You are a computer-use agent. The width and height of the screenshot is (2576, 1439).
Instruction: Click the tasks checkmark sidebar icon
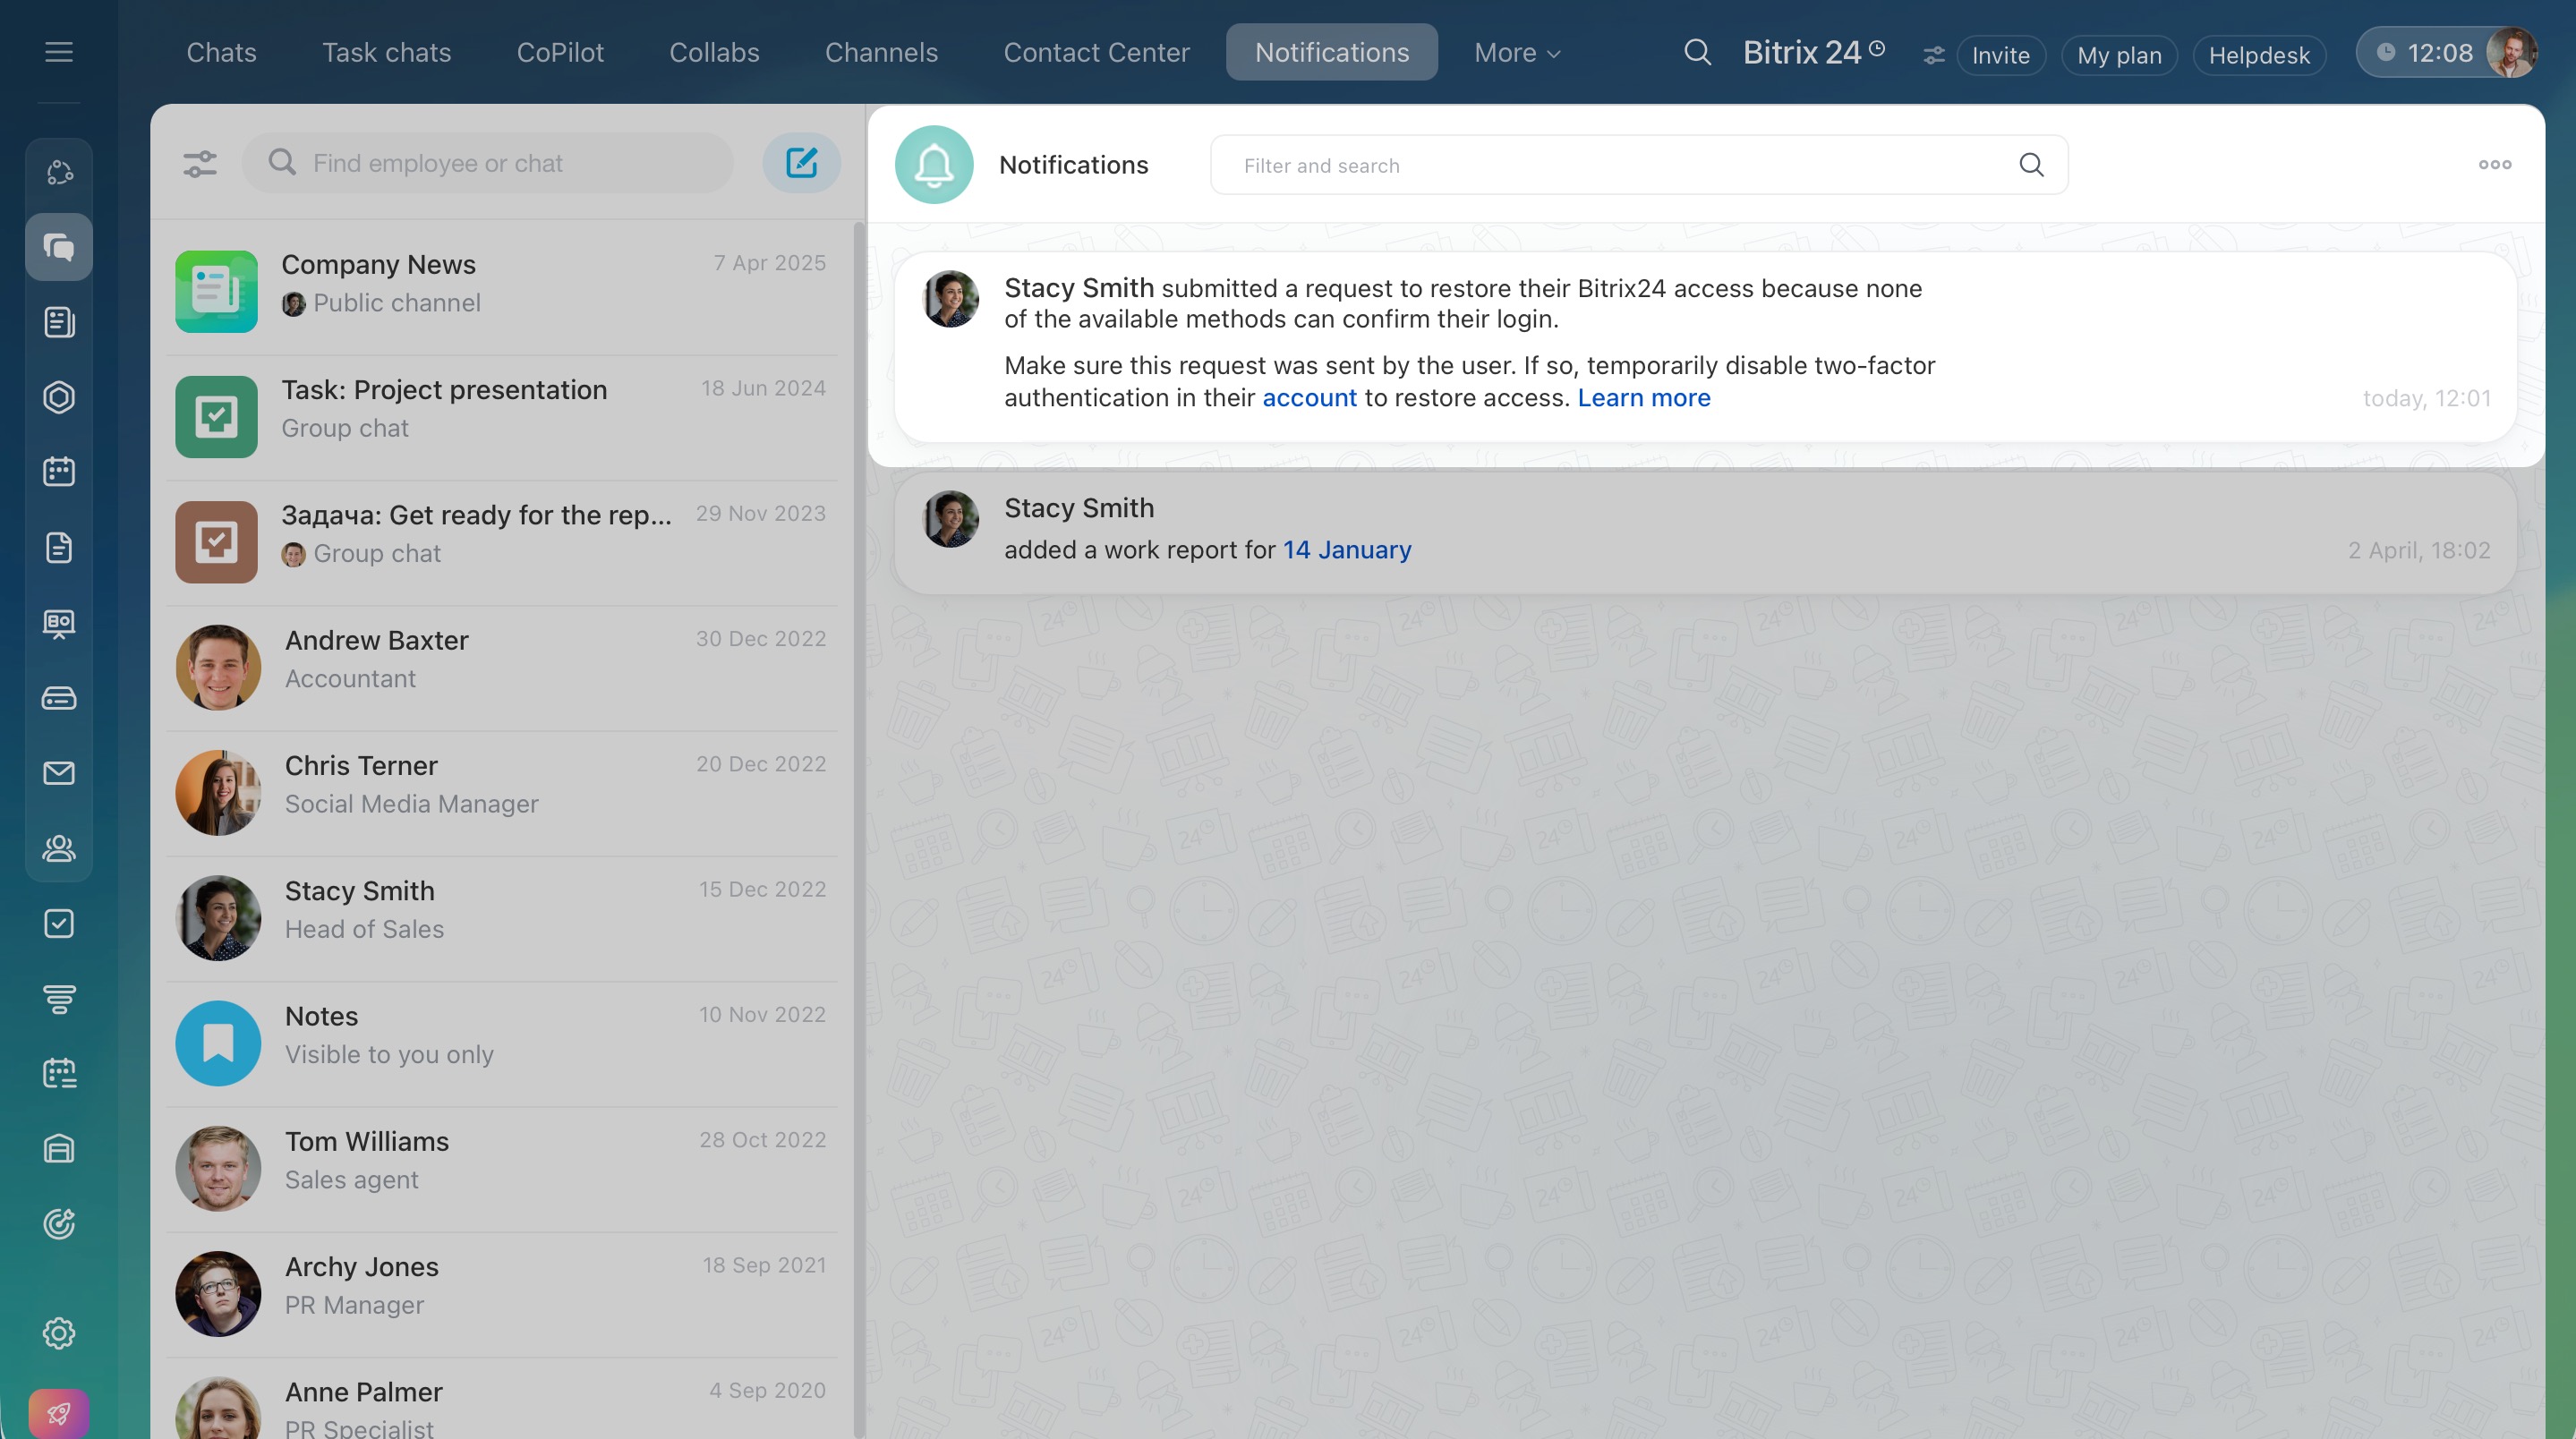pyautogui.click(x=59, y=923)
